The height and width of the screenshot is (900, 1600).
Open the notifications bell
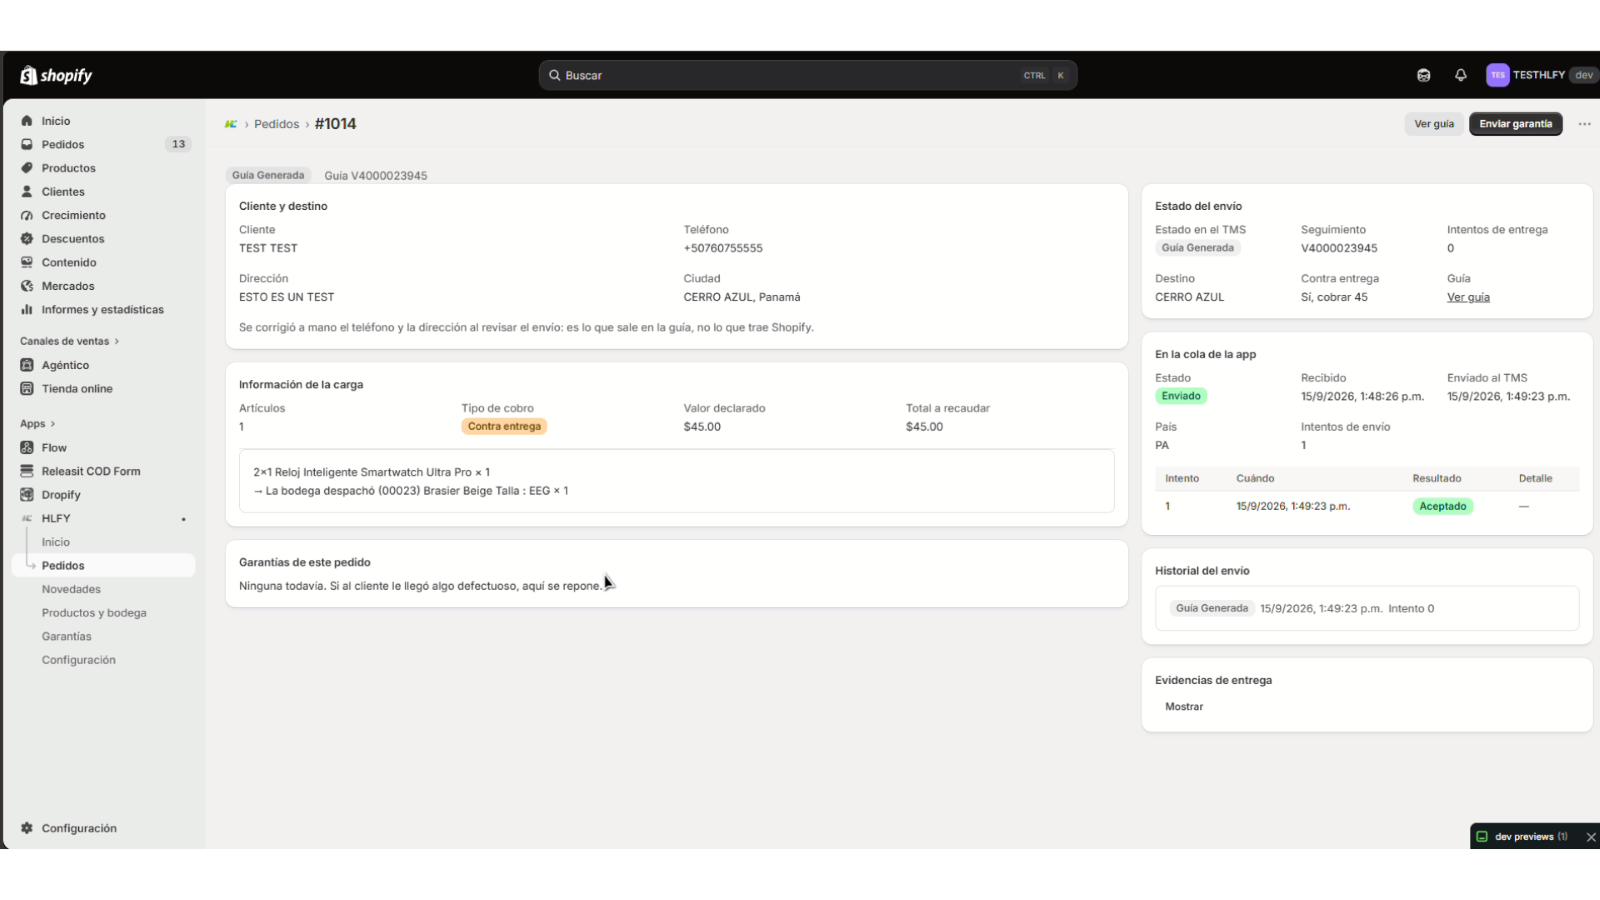pos(1461,75)
